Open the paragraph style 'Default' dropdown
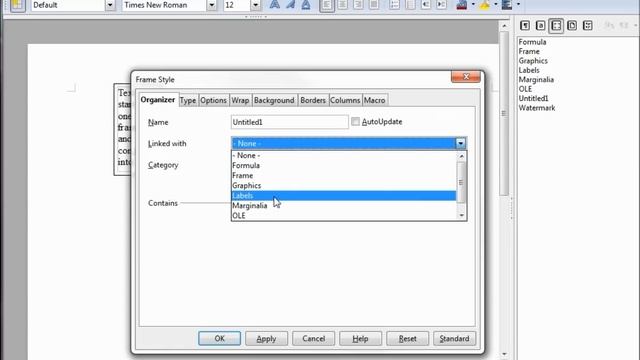640x360 pixels. coord(110,5)
